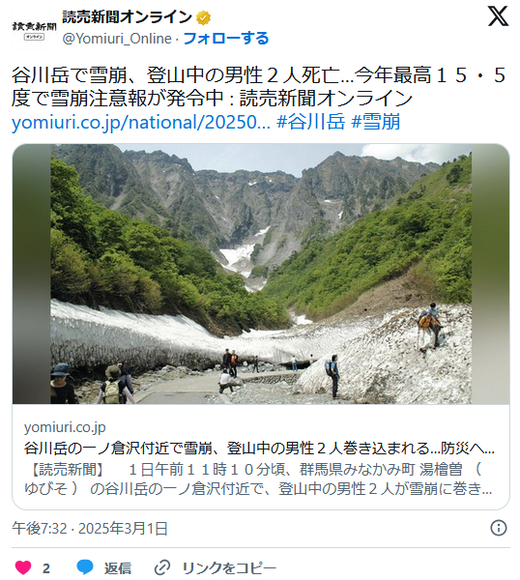The height and width of the screenshot is (580, 520).
Task: Select the #雪崩 hashtag
Action: tap(375, 122)
